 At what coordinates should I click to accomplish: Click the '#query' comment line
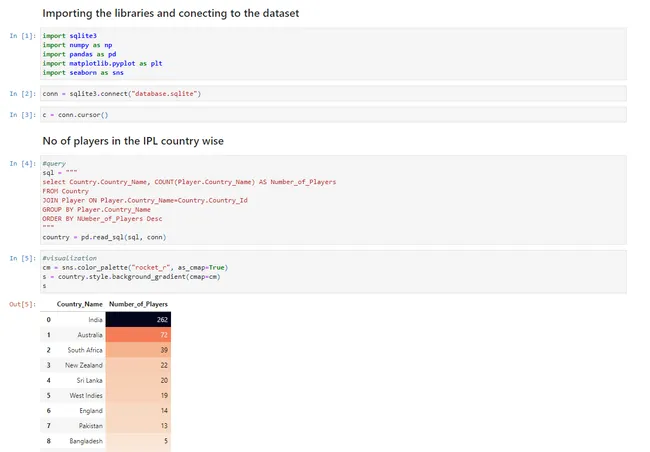[54, 163]
